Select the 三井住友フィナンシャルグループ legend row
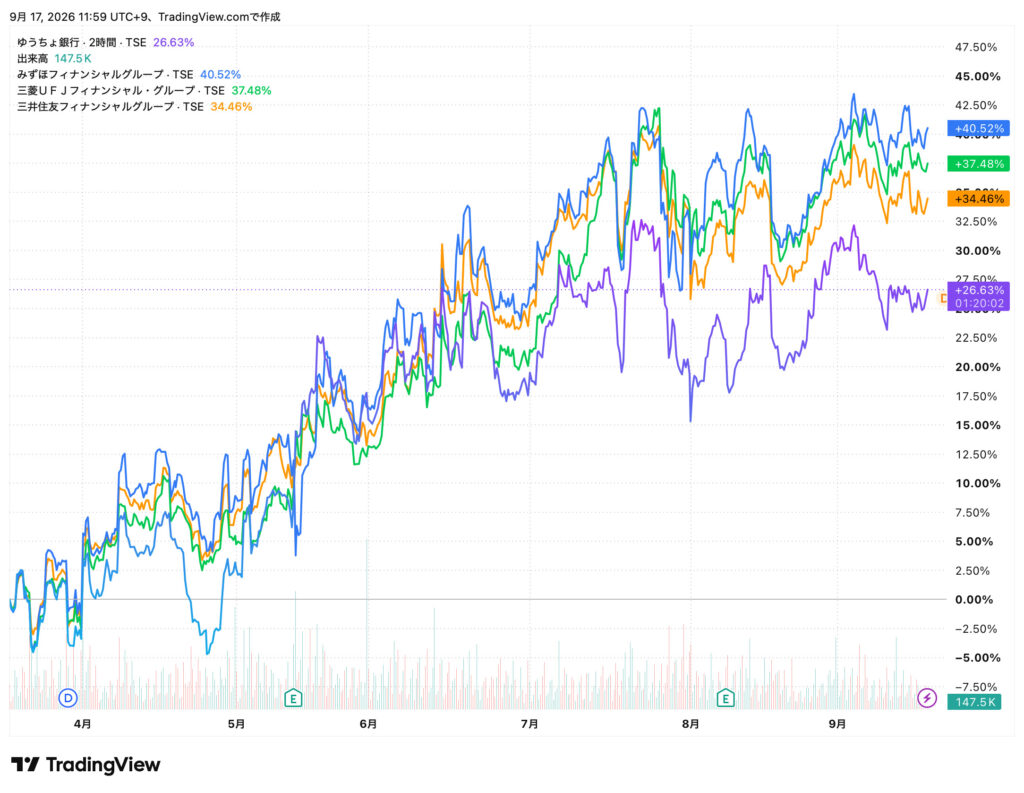Screen dimensions: 1024x793 [134, 106]
